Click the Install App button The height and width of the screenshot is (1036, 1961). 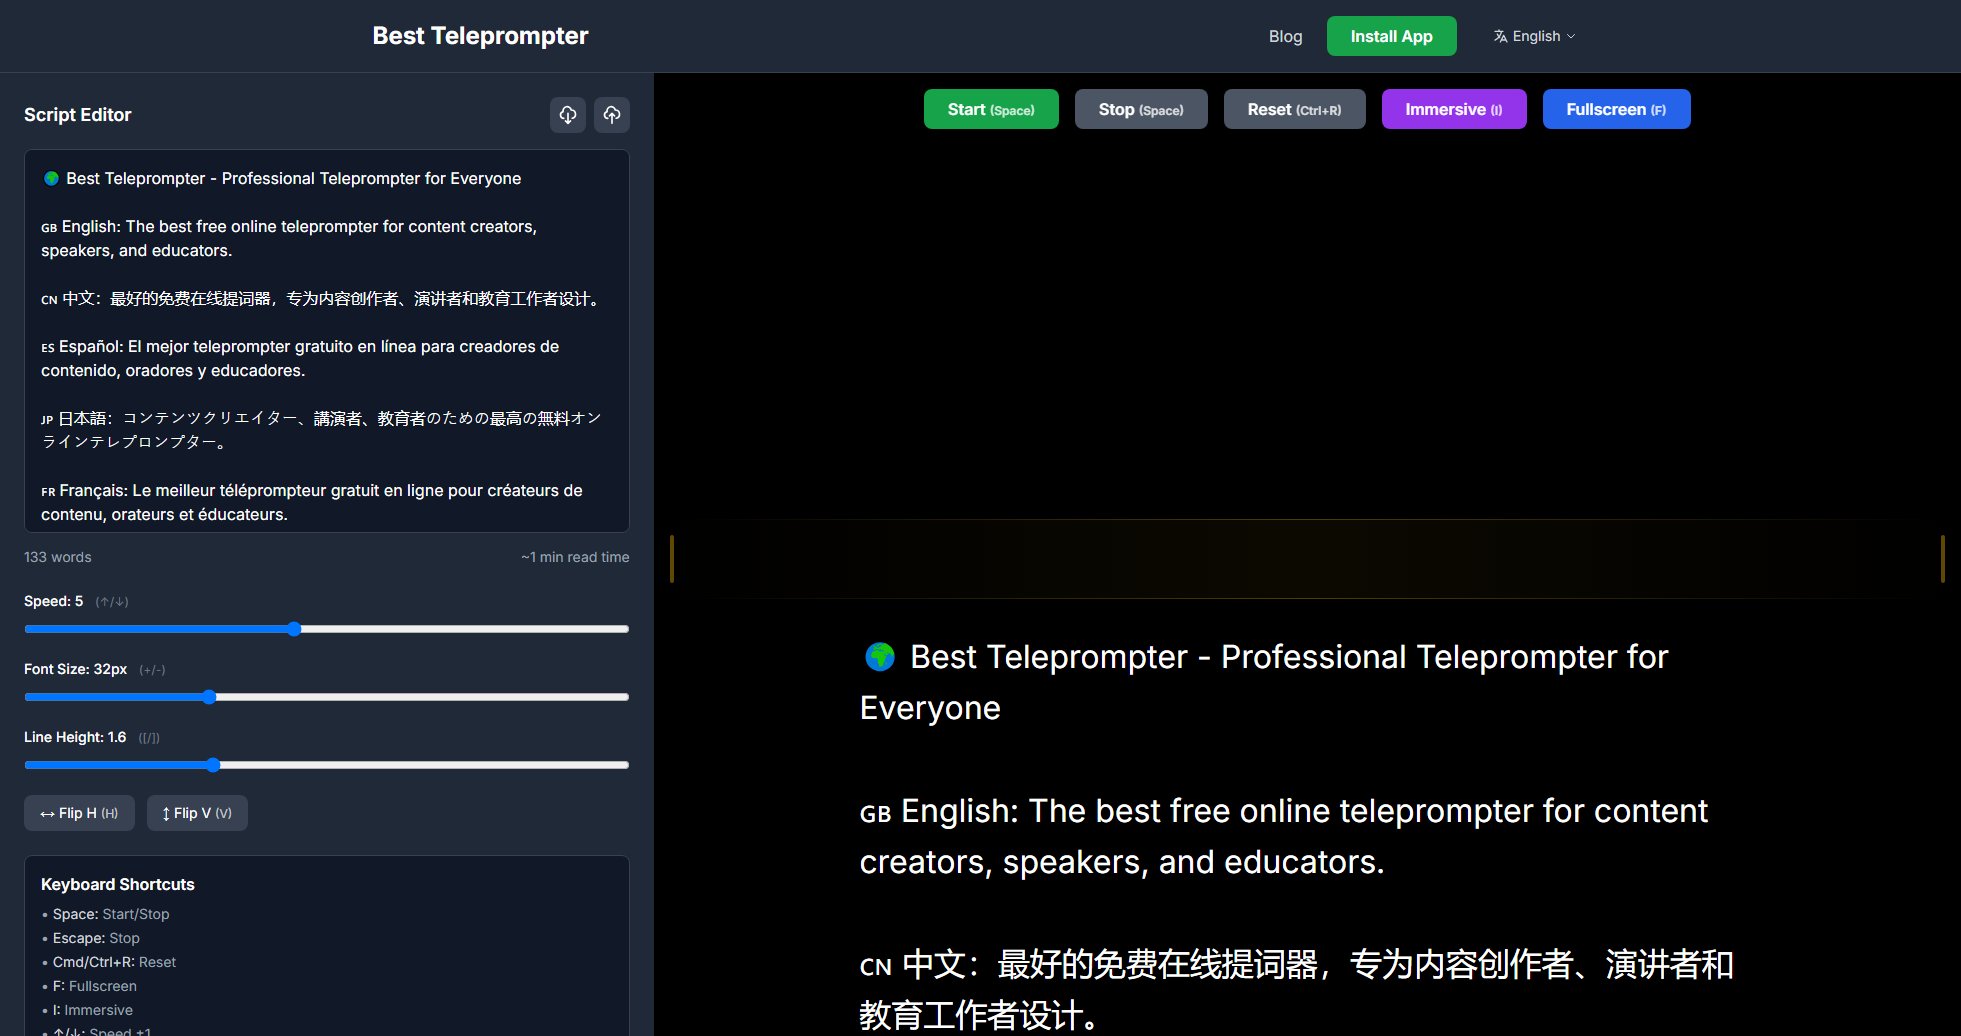click(1391, 36)
